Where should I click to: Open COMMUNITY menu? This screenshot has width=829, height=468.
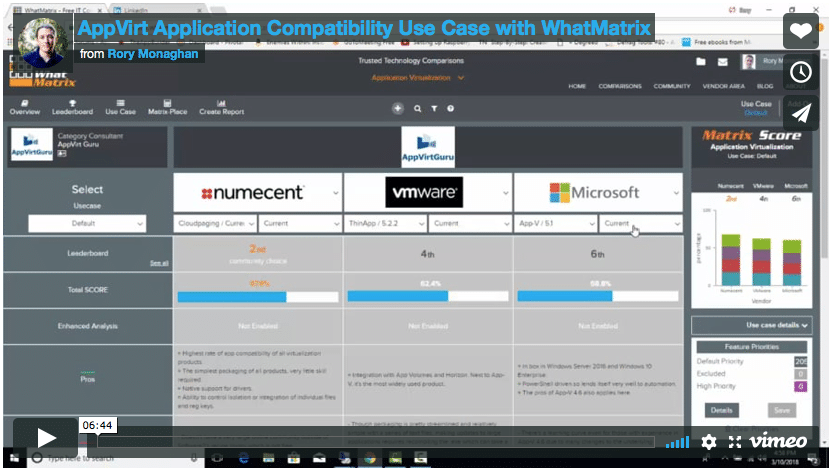coord(672,86)
